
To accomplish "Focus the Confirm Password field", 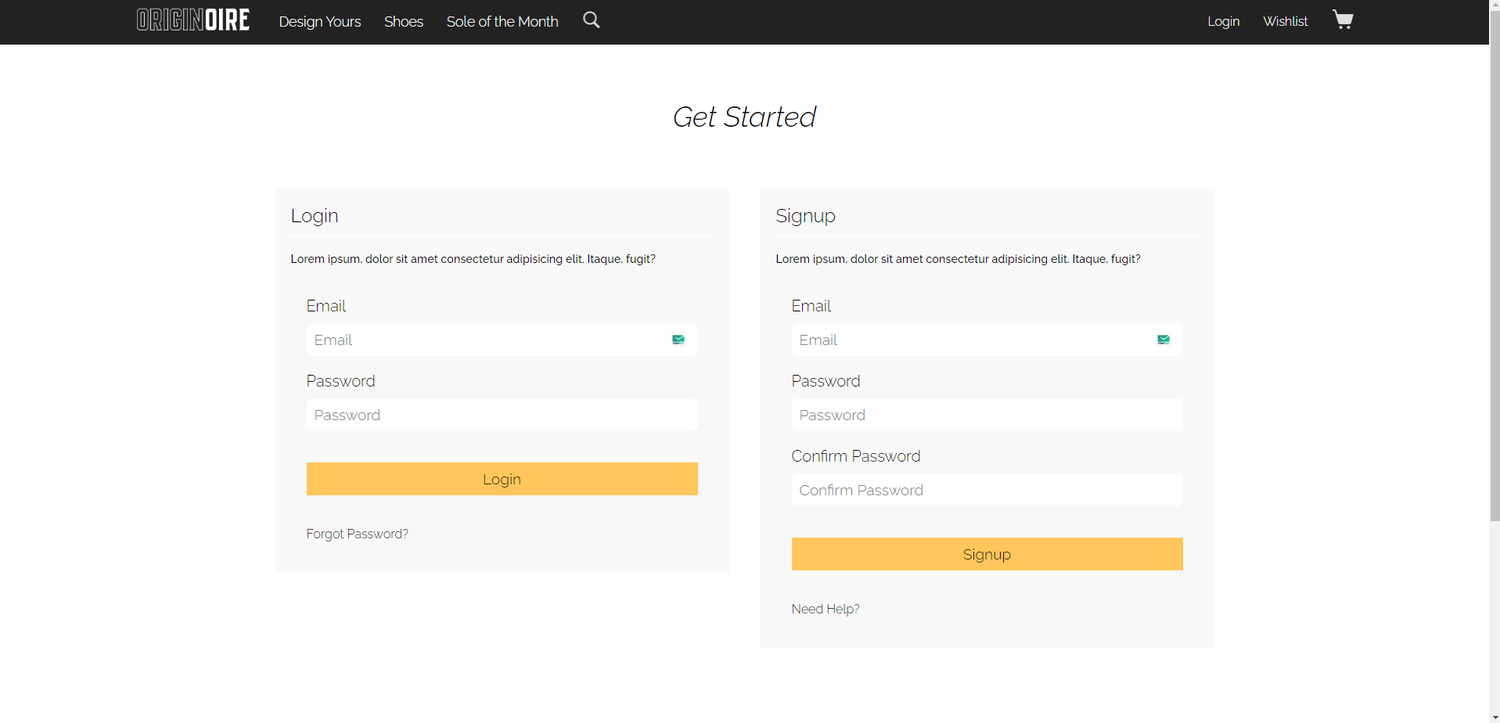I will [987, 490].
